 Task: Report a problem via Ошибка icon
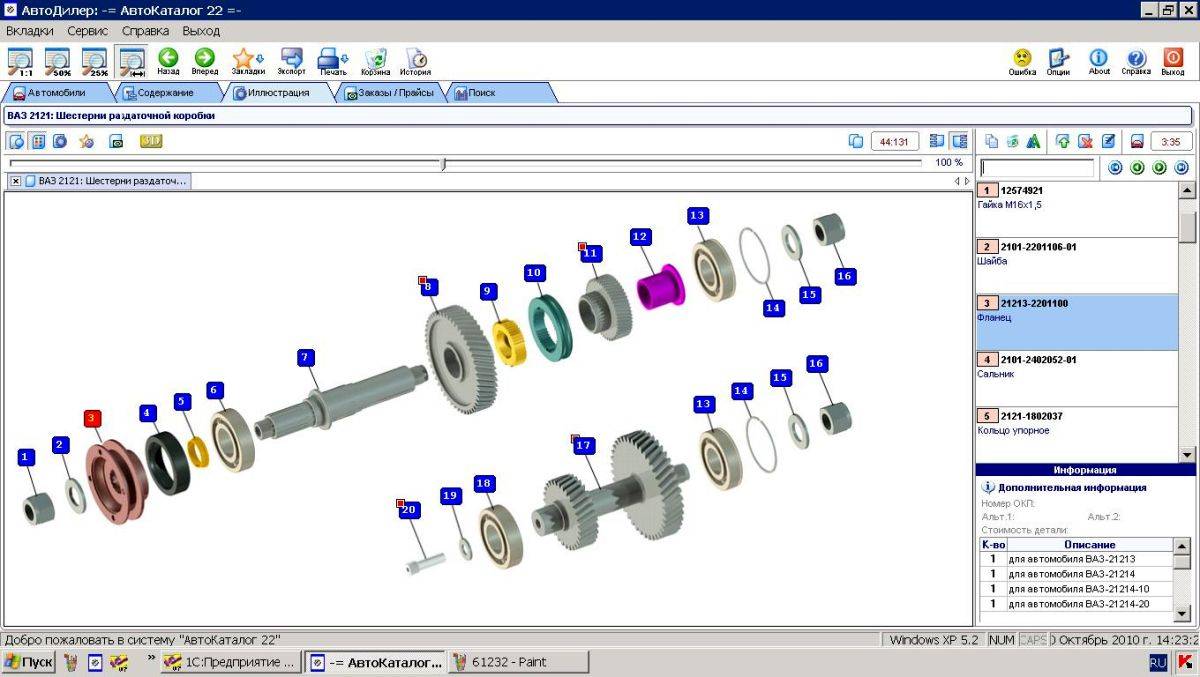coord(1022,62)
